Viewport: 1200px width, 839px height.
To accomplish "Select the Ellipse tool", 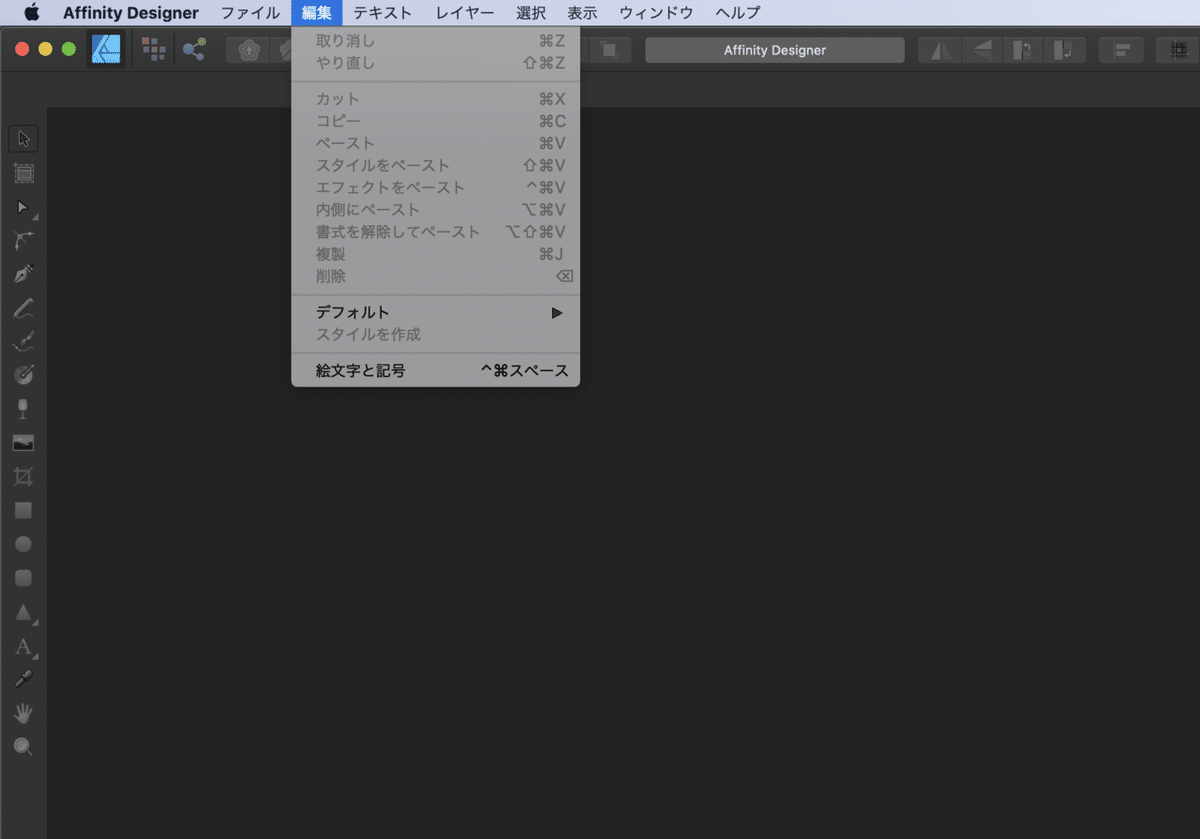I will [23, 544].
